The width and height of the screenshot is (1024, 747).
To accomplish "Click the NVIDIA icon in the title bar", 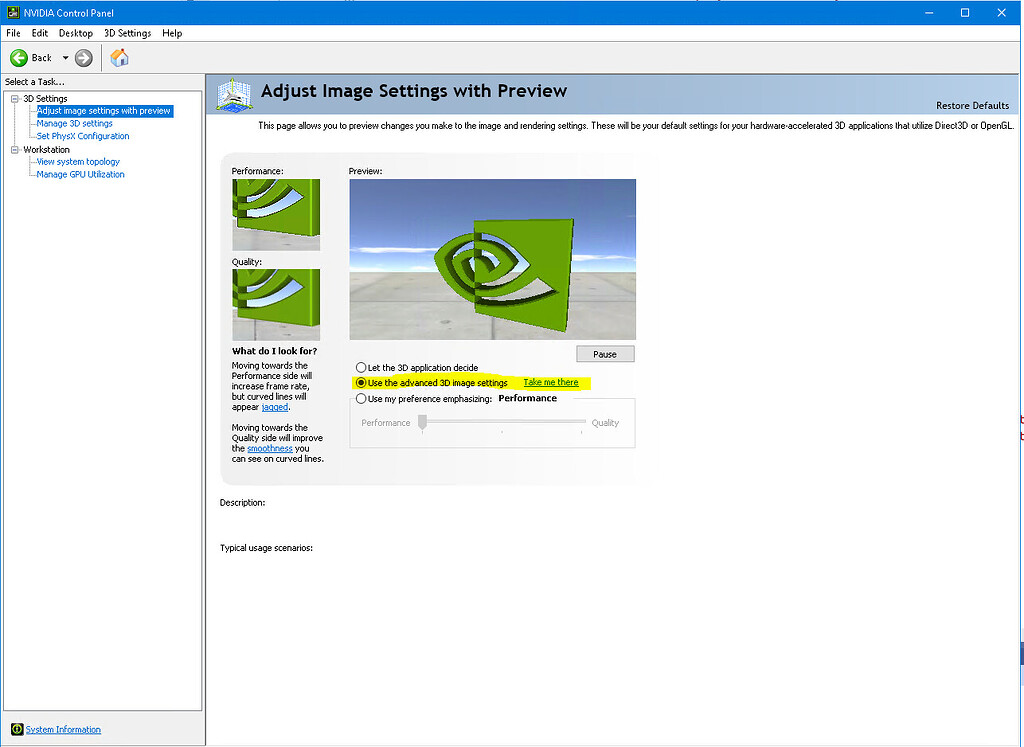I will [x=11, y=12].
